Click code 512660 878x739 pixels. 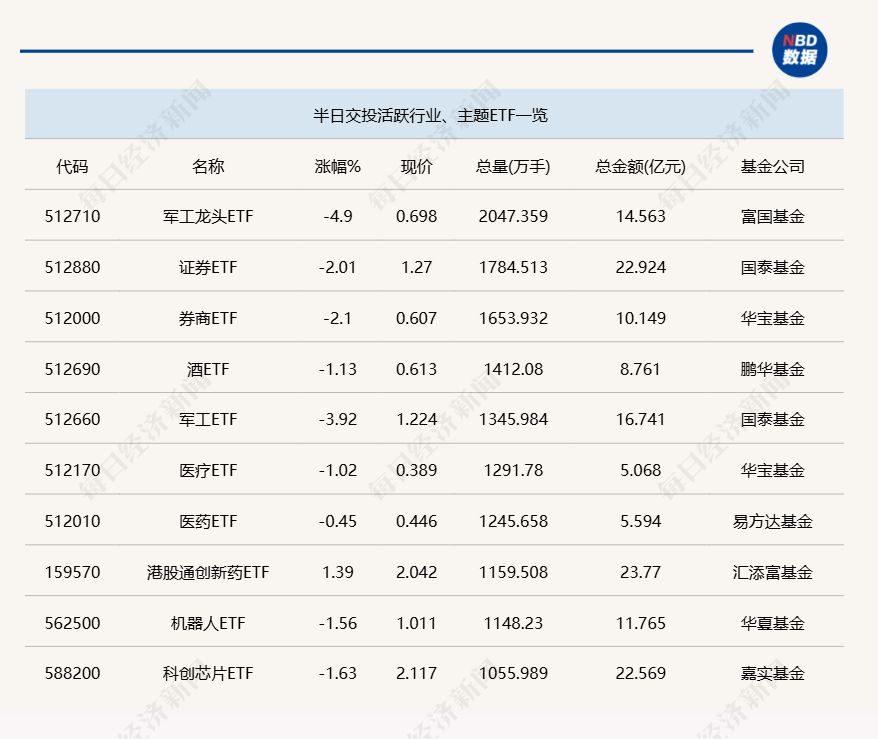[73, 419]
